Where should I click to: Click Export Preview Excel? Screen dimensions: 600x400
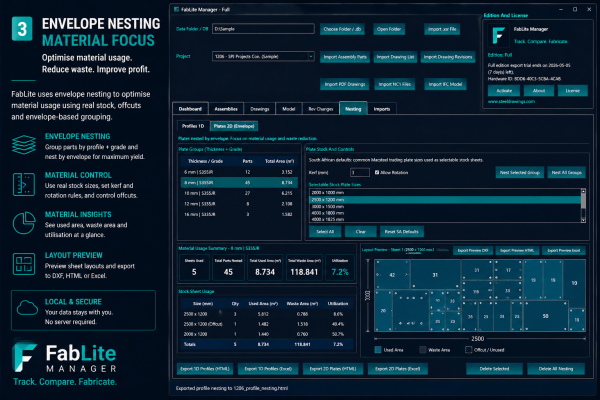(x=564, y=250)
